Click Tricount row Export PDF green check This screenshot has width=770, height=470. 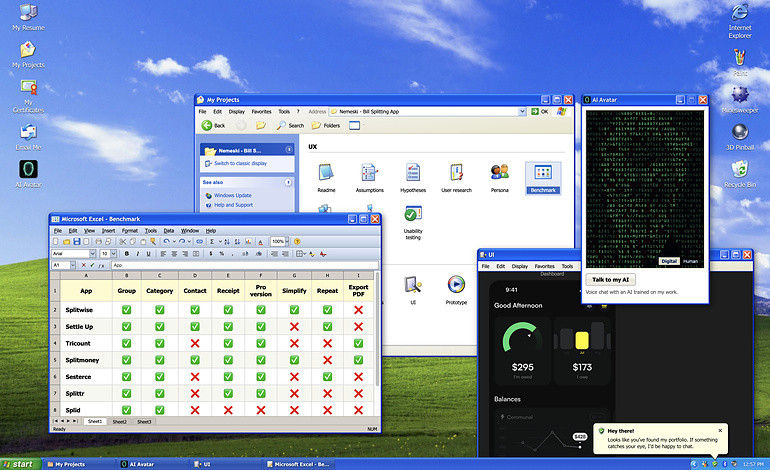[x=358, y=343]
